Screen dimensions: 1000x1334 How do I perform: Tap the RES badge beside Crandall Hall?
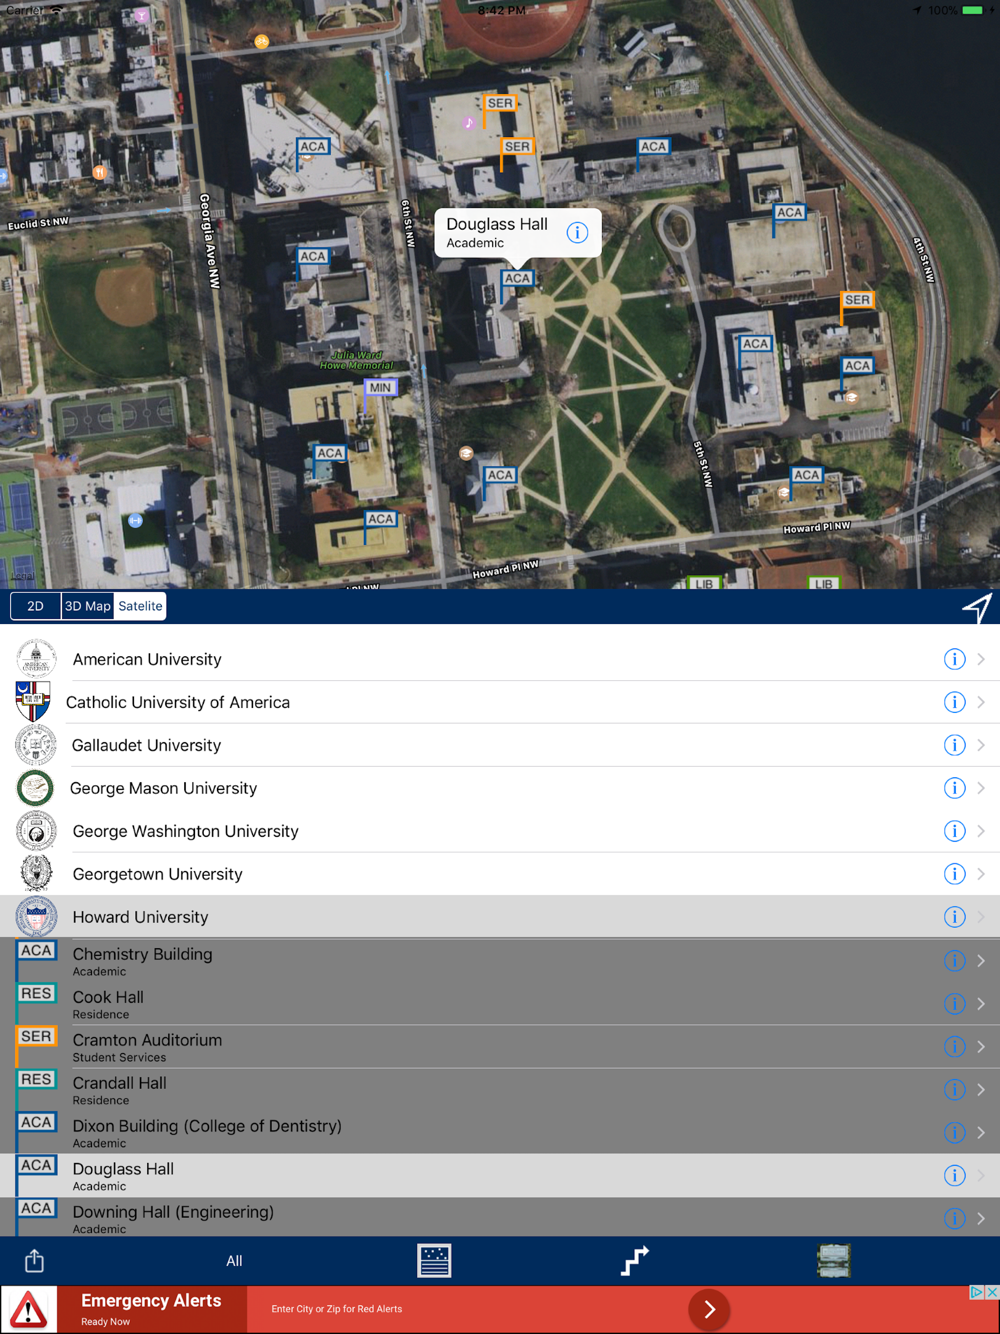click(36, 1080)
